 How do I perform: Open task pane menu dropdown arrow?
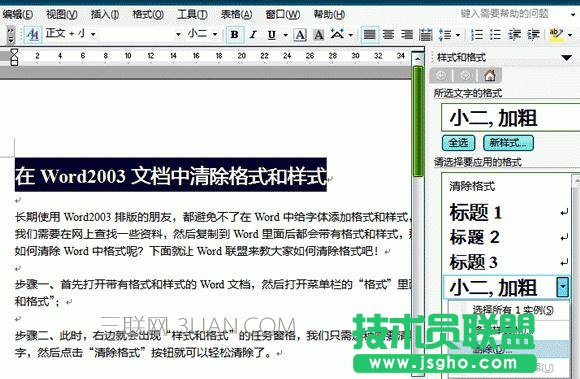[x=566, y=58]
